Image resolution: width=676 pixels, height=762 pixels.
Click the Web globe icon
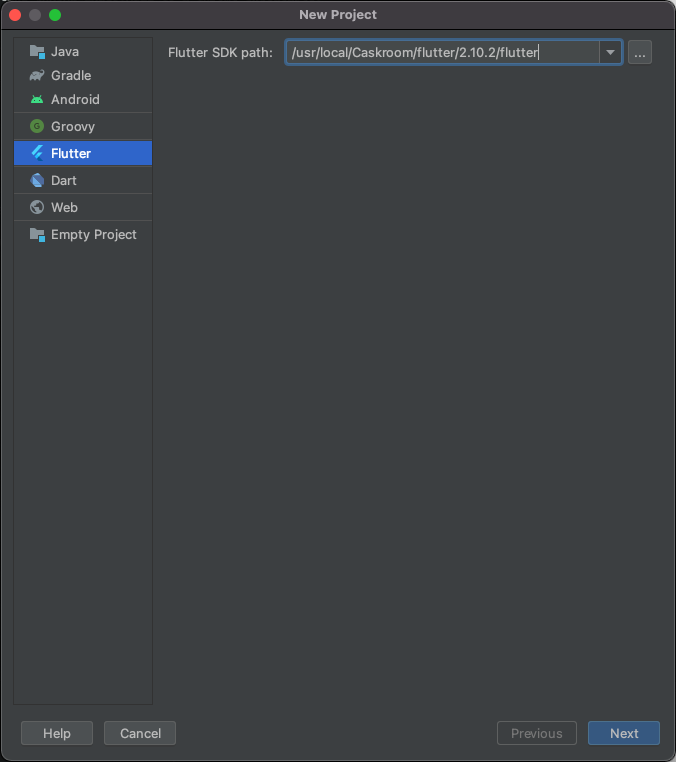37,208
